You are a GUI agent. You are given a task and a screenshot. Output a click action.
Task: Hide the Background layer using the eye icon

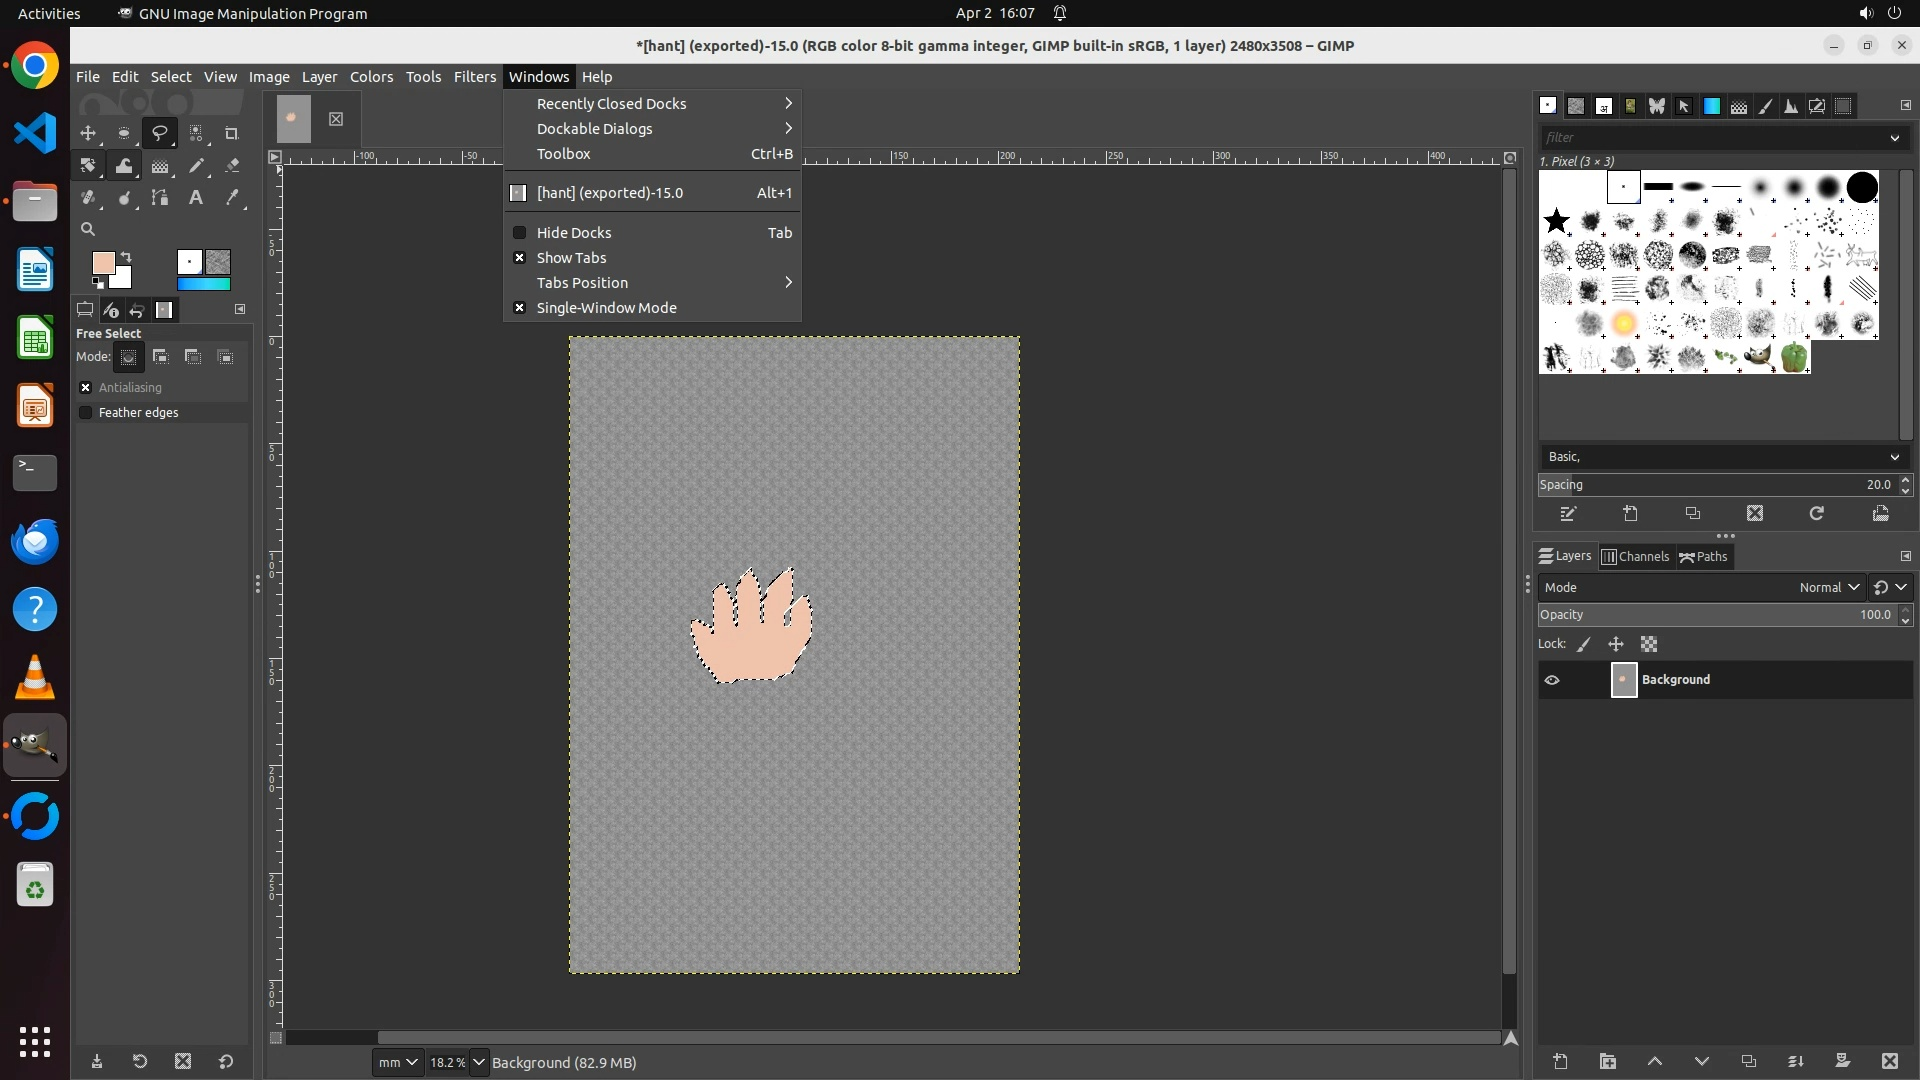tap(1552, 680)
